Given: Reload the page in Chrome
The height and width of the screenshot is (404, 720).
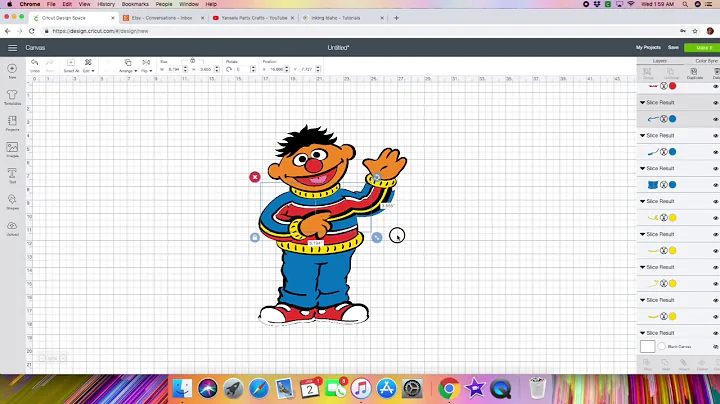Looking at the screenshot, I should coord(31,31).
